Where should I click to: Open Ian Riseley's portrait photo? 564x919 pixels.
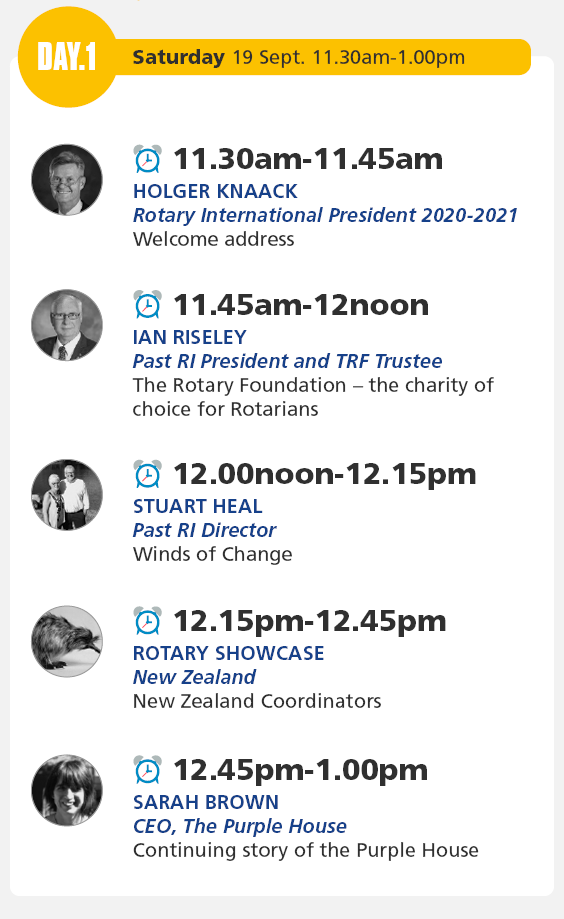coord(67,325)
